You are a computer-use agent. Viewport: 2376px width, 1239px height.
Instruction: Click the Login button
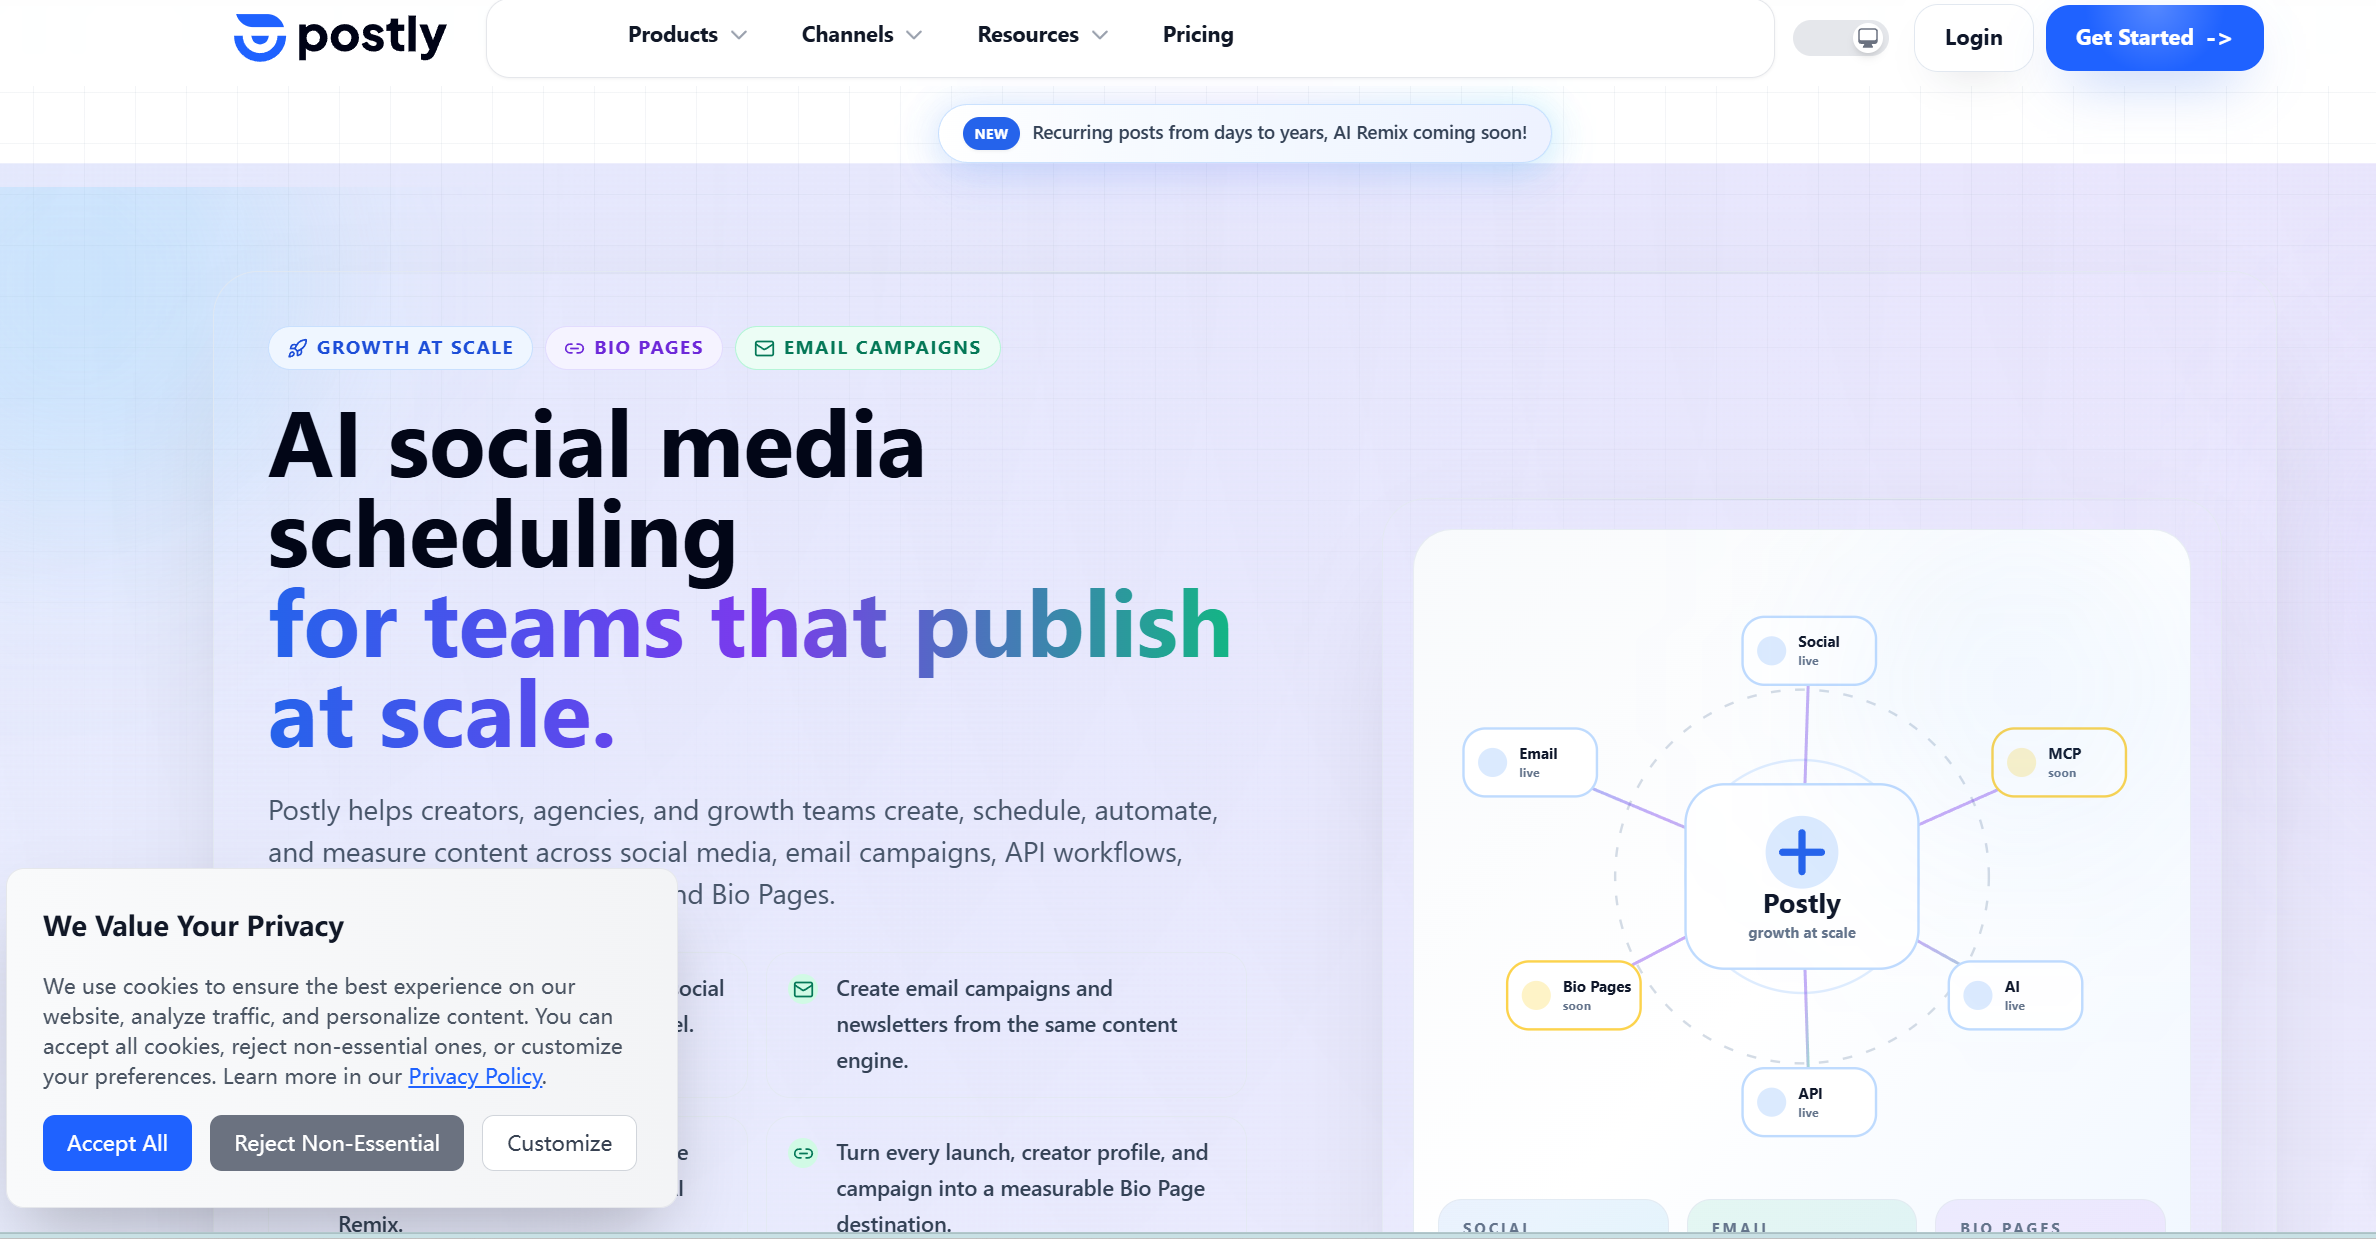click(1973, 38)
